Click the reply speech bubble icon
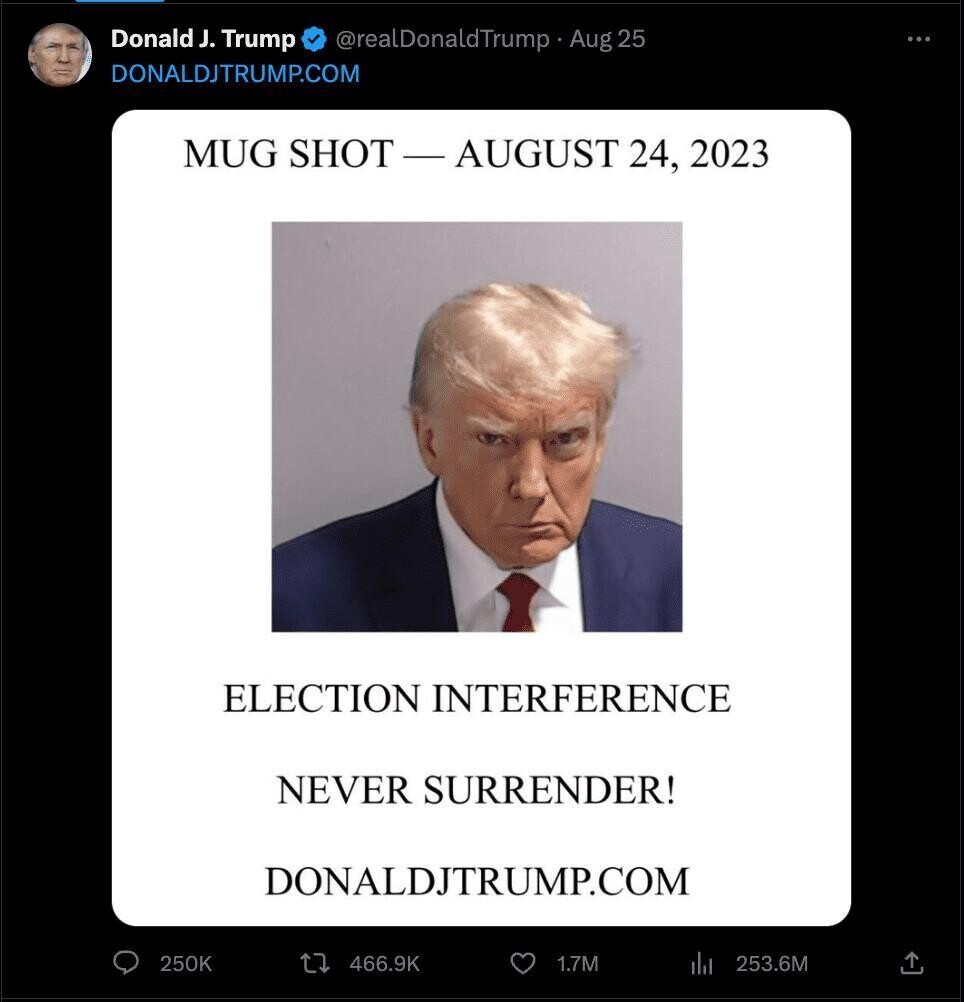The height and width of the screenshot is (1002, 964). click(125, 962)
